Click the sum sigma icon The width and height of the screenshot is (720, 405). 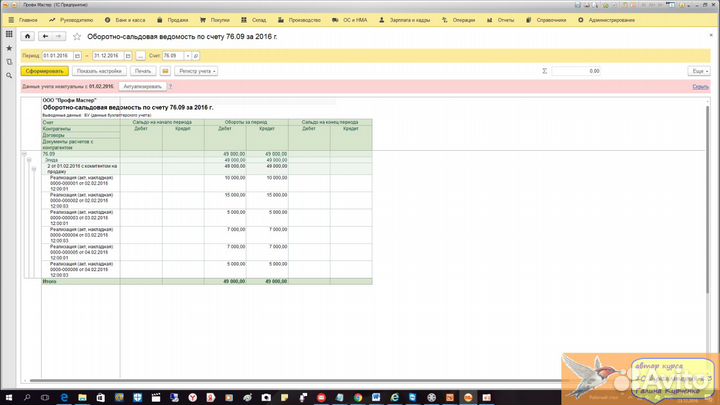[544, 71]
